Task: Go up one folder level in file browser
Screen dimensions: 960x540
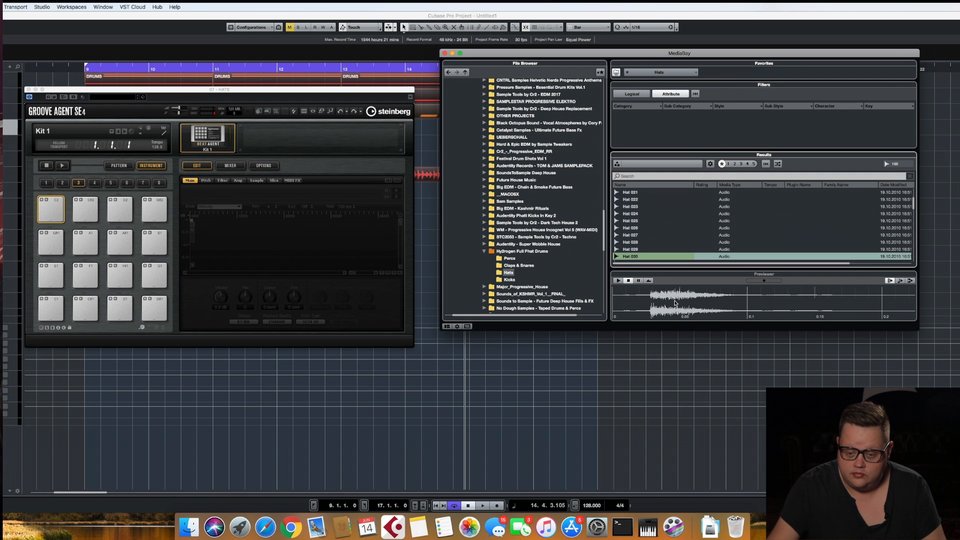Action: coord(465,72)
